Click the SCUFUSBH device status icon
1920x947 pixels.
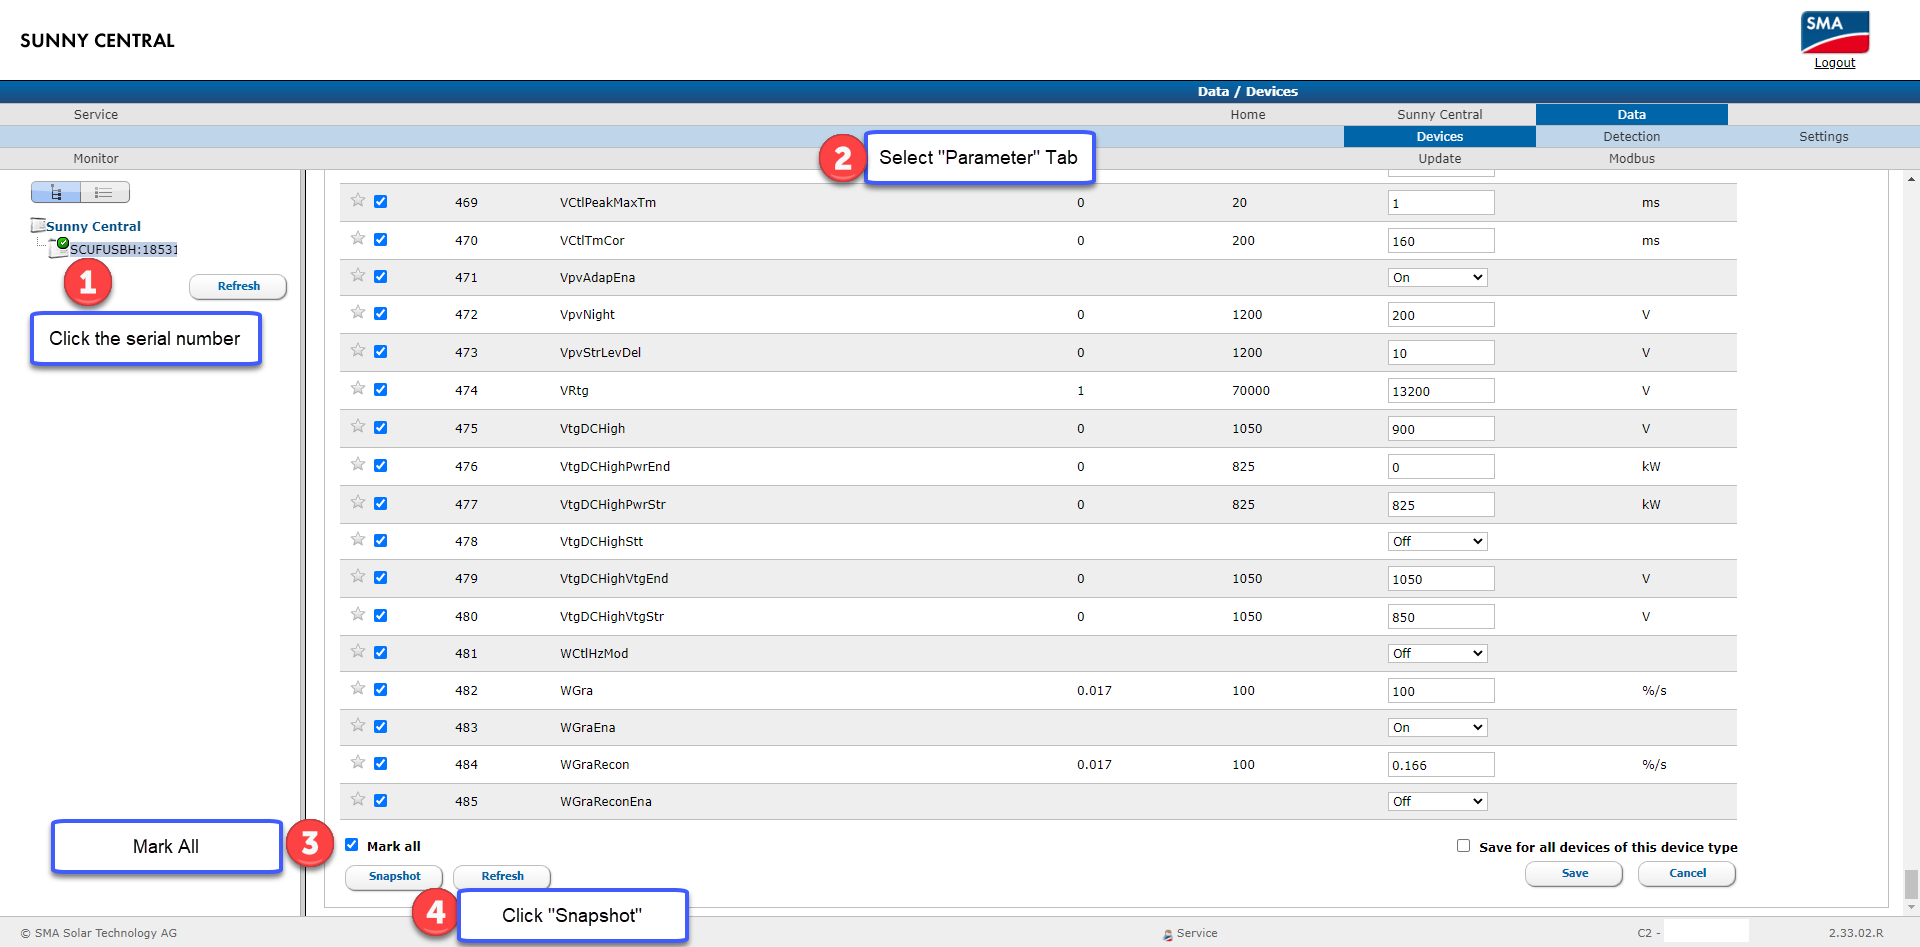click(59, 247)
